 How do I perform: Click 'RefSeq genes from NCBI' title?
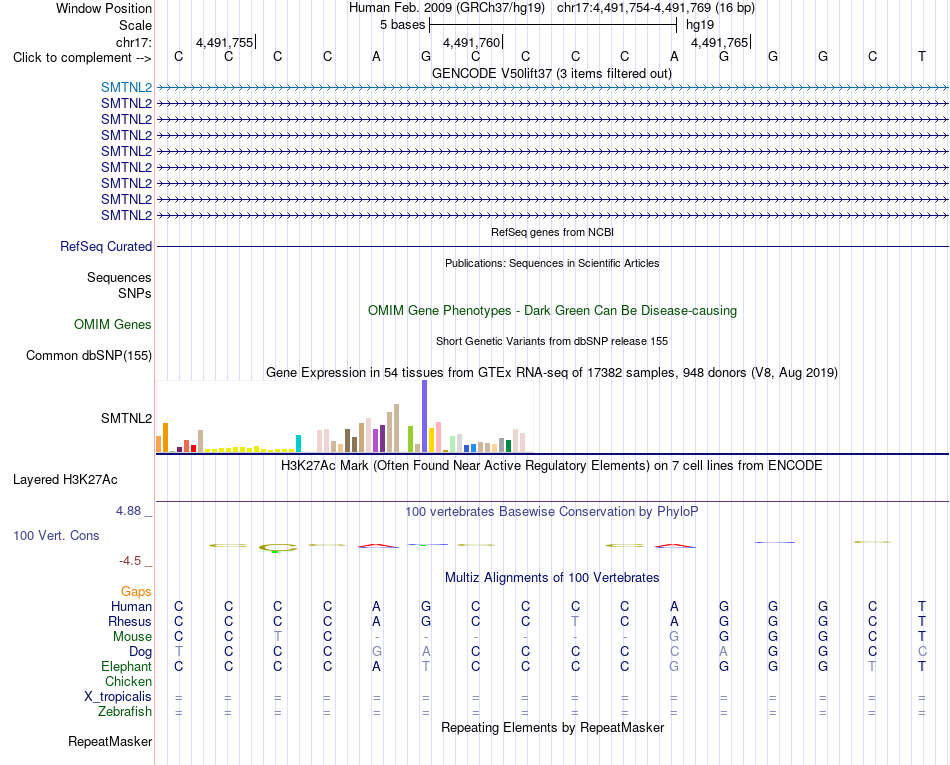[x=552, y=232]
